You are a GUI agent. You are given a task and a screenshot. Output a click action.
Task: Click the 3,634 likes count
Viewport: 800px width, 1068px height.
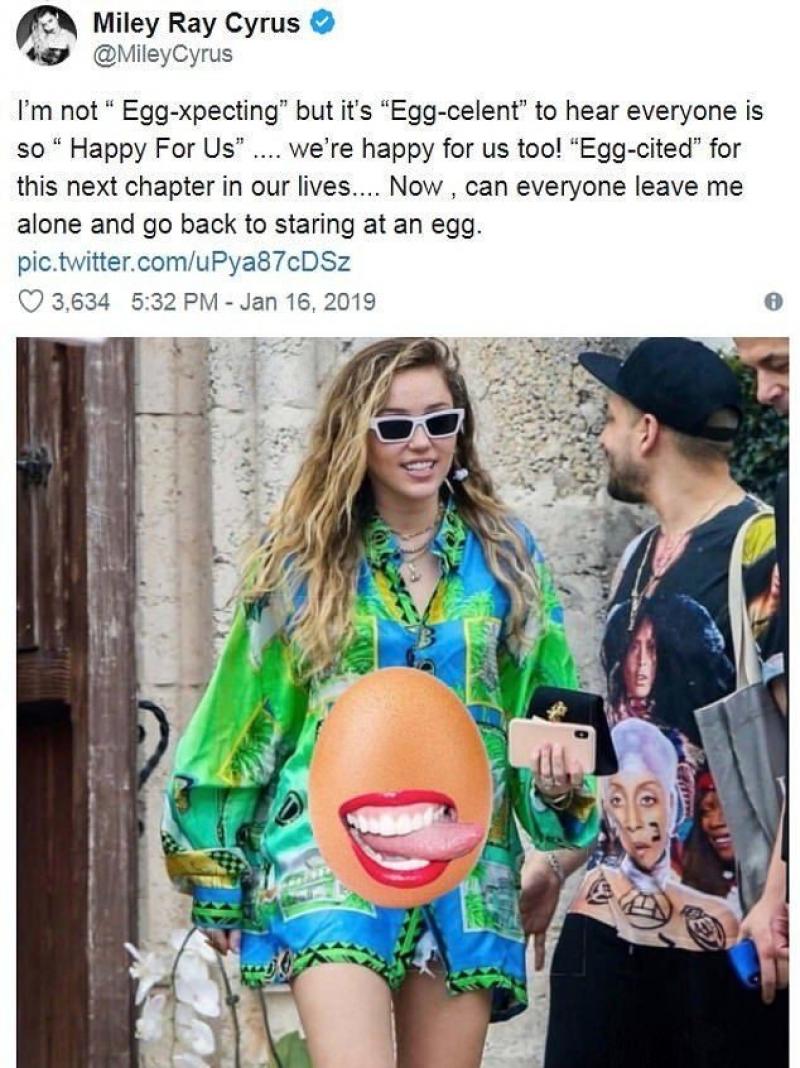pyautogui.click(x=80, y=301)
